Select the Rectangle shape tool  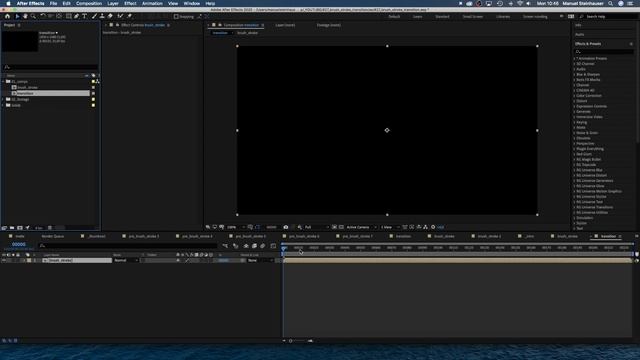point(68,16)
